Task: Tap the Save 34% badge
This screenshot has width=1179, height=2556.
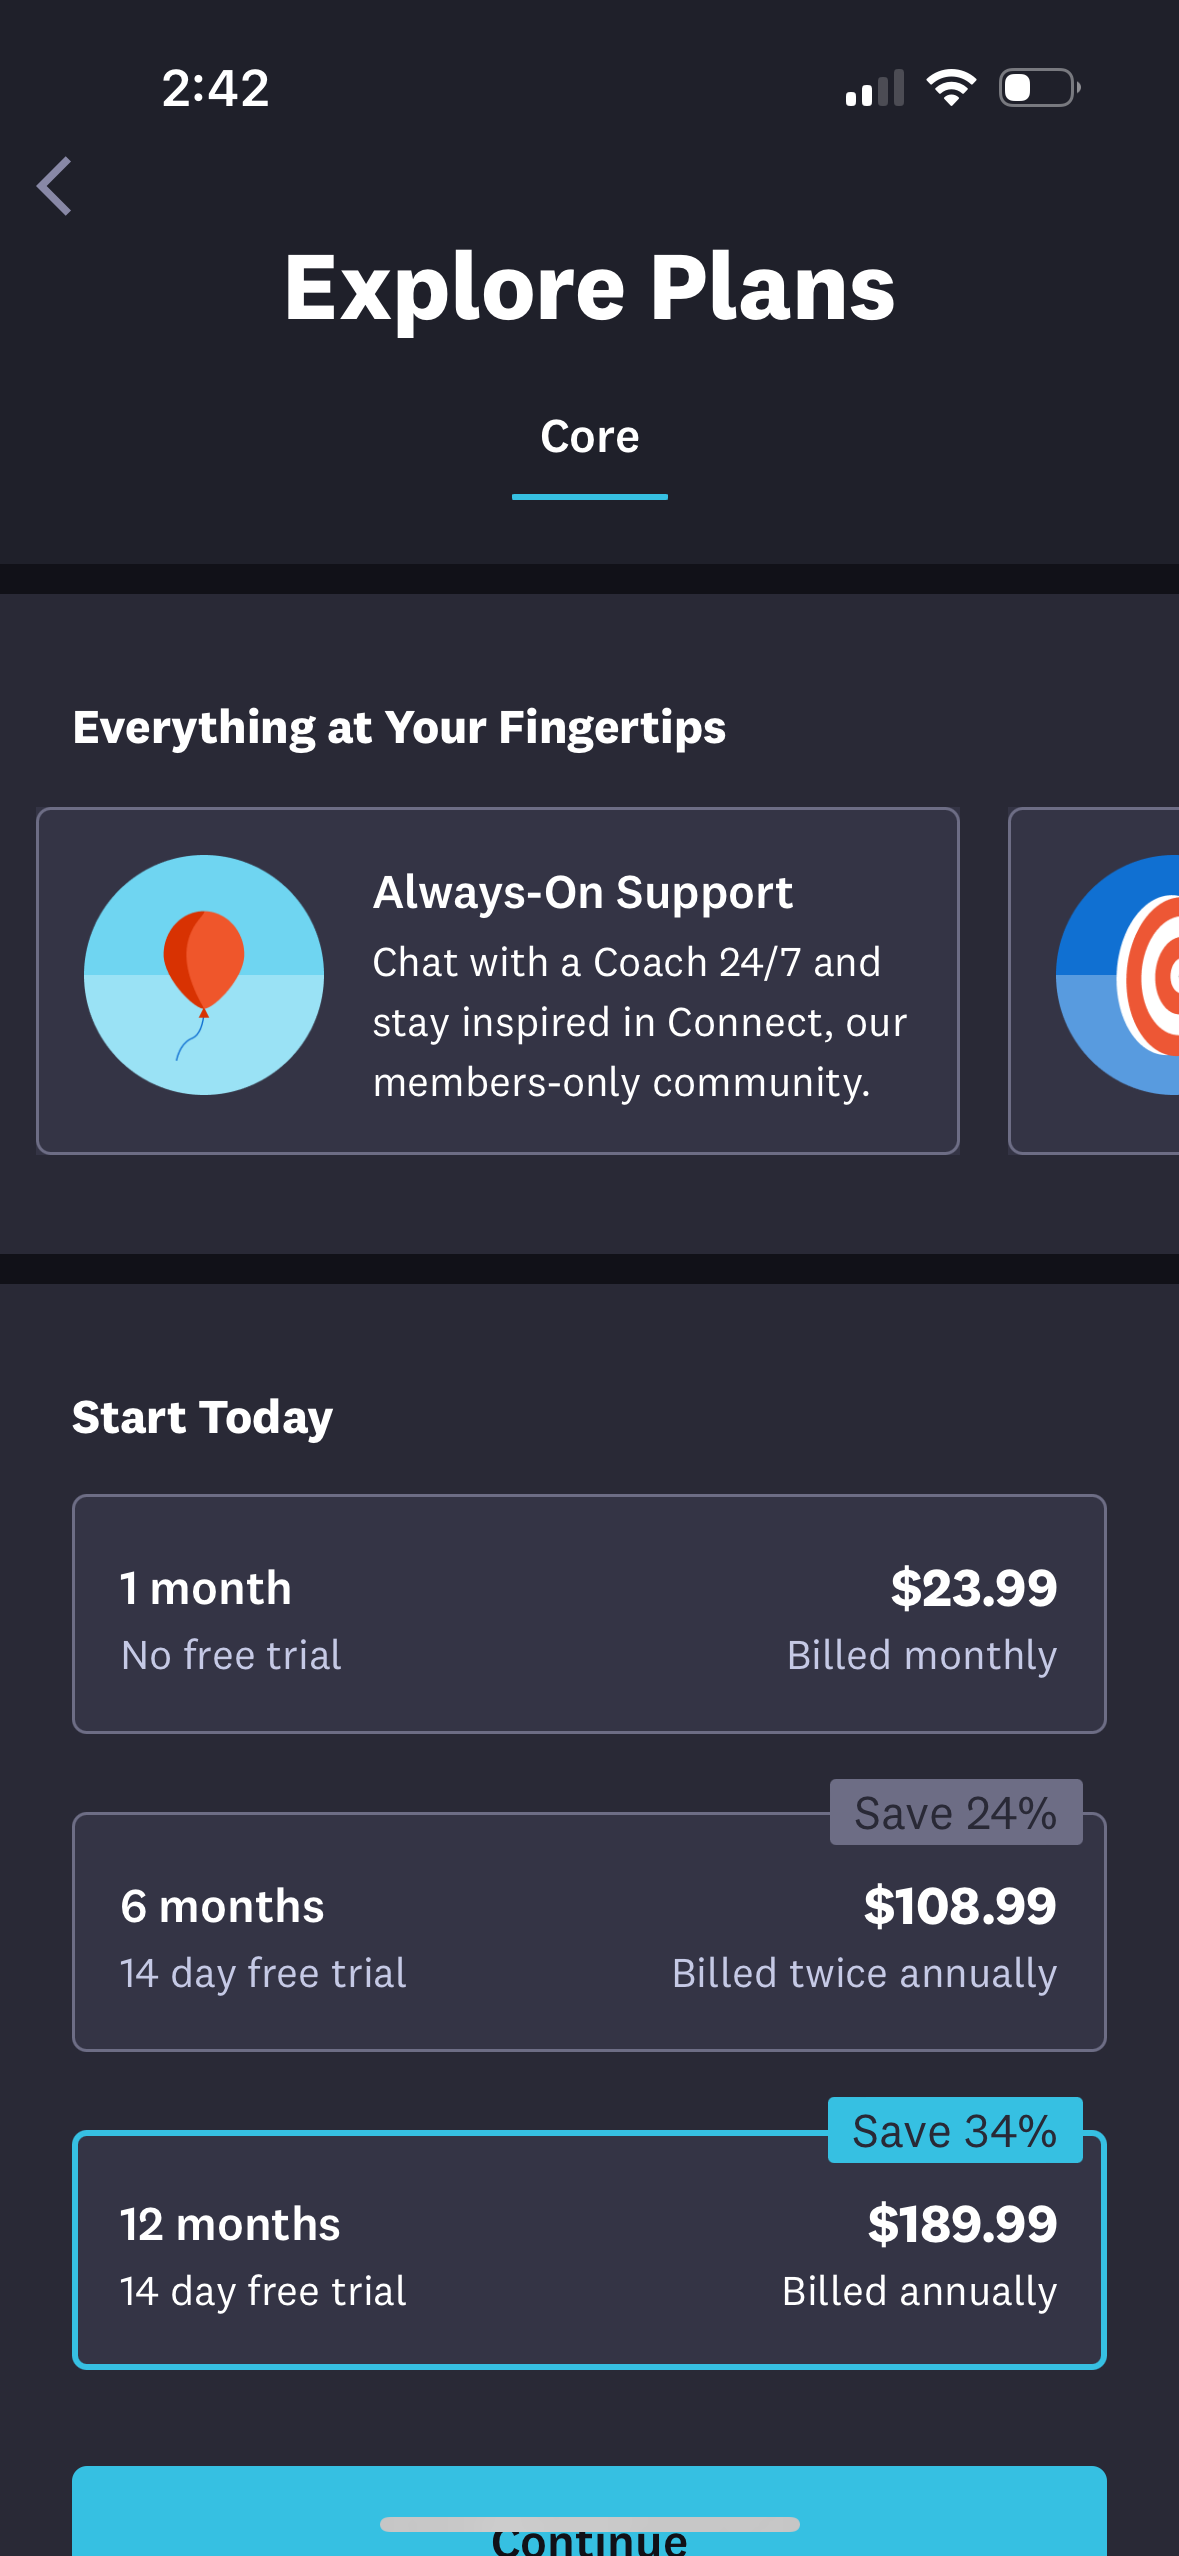Action: click(955, 2131)
